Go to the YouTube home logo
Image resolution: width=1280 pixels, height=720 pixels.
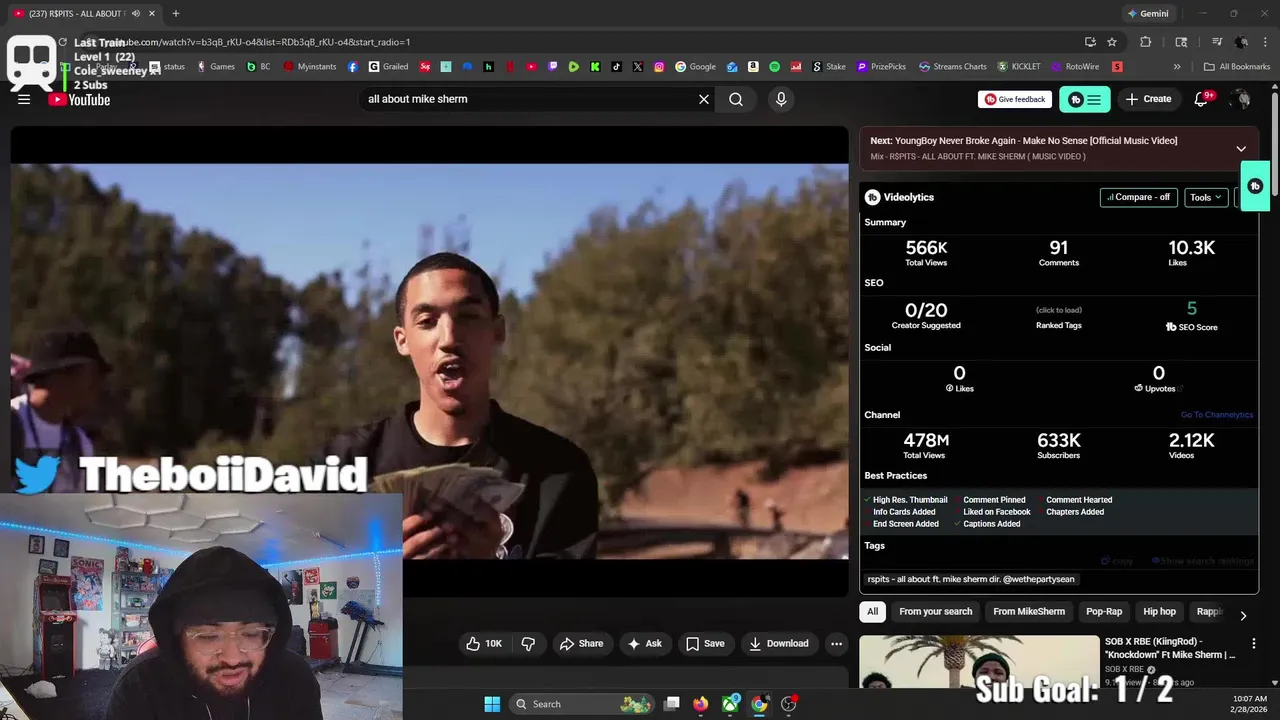tap(79, 99)
